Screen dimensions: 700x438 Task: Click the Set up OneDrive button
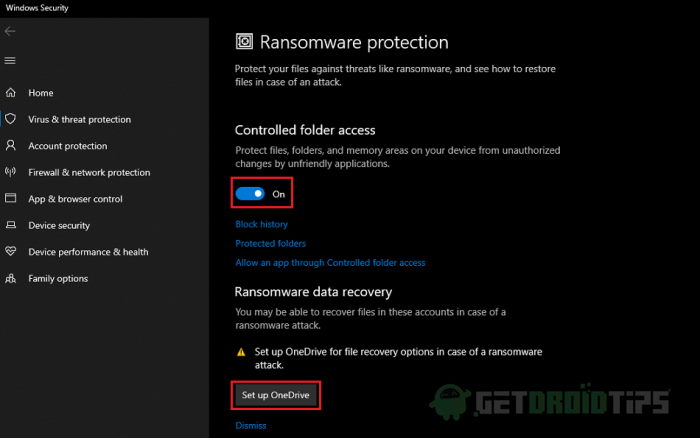tap(275, 395)
